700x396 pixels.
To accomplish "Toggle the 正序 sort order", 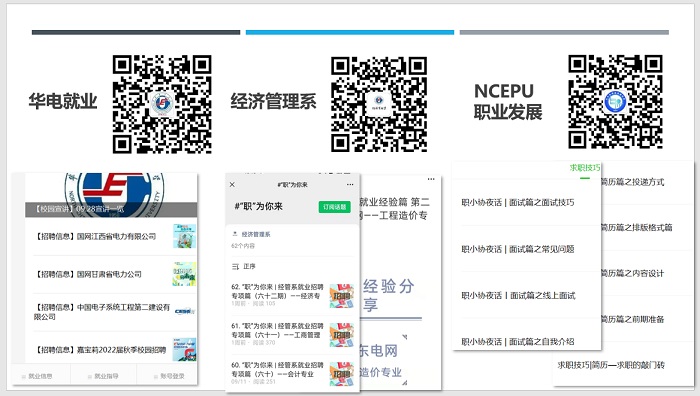I will (x=244, y=267).
